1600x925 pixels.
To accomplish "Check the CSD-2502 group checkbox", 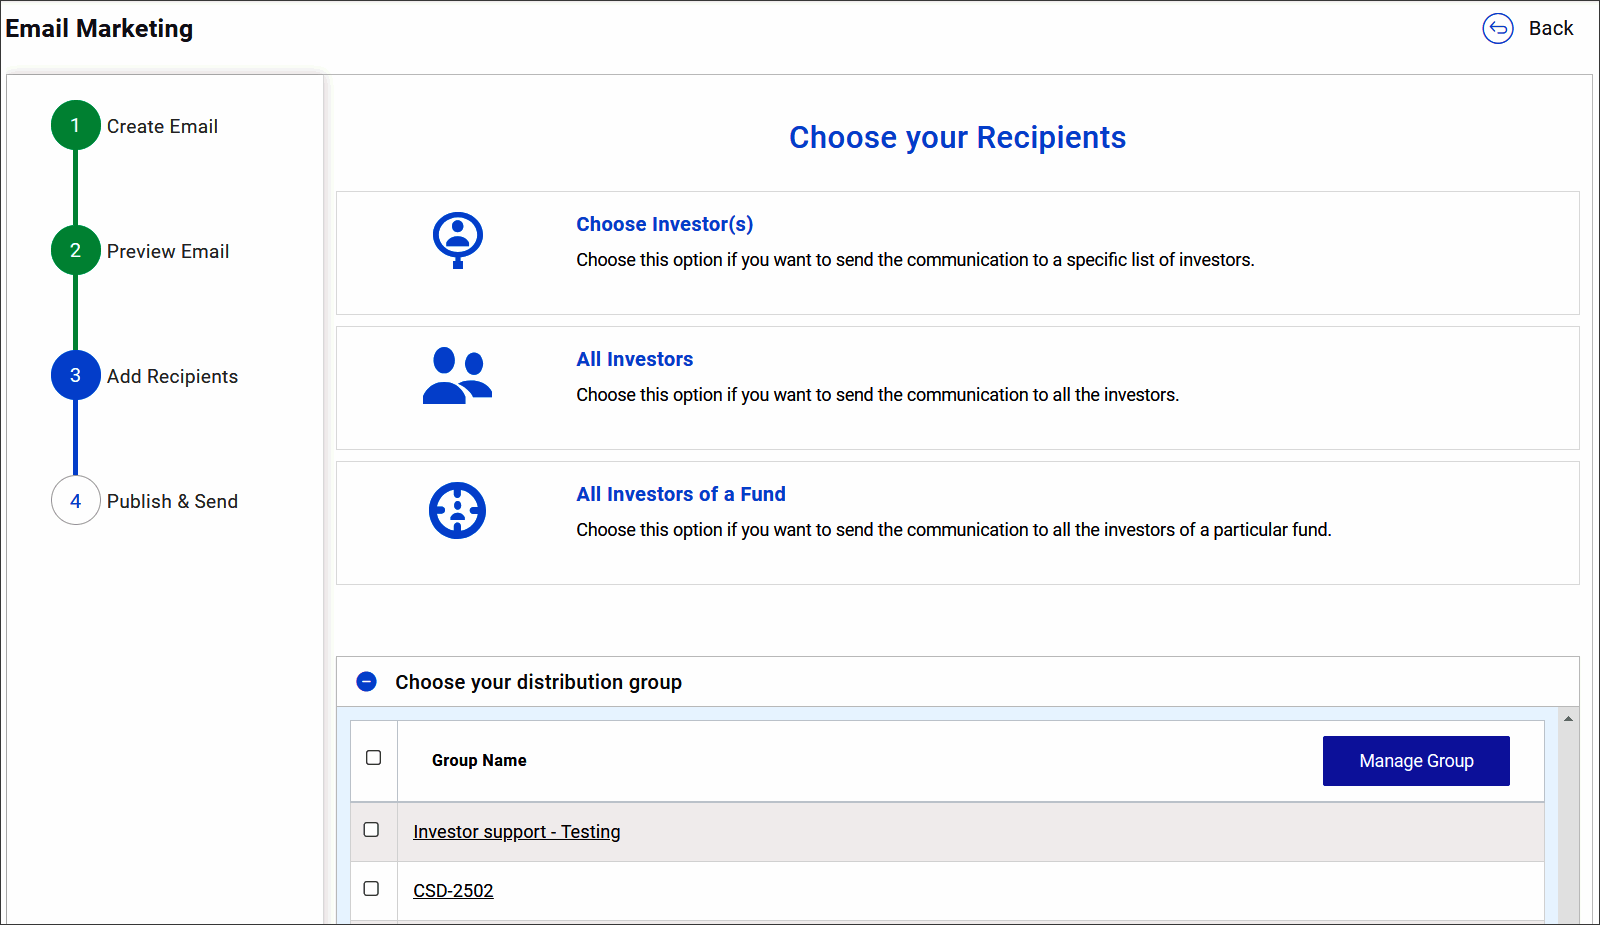I will tap(372, 888).
